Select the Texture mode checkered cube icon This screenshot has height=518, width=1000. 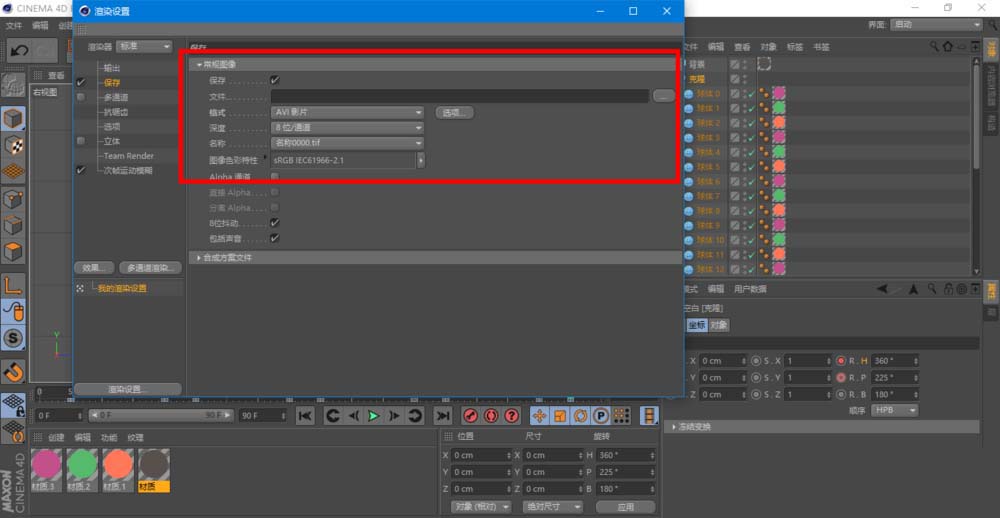[13, 145]
